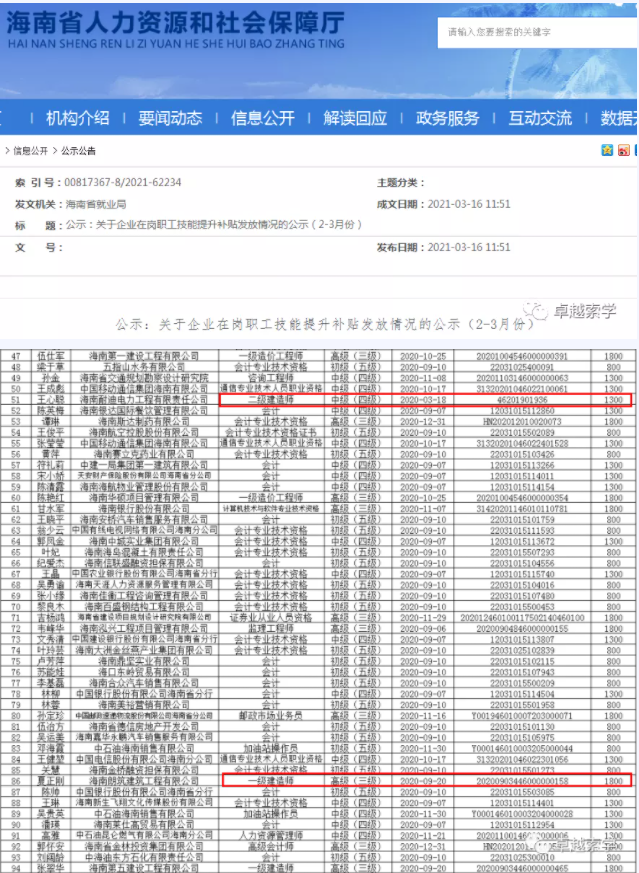639x873 pixels.
Task: Select the 邮政市场业务员 cell
Action: coord(271,715)
